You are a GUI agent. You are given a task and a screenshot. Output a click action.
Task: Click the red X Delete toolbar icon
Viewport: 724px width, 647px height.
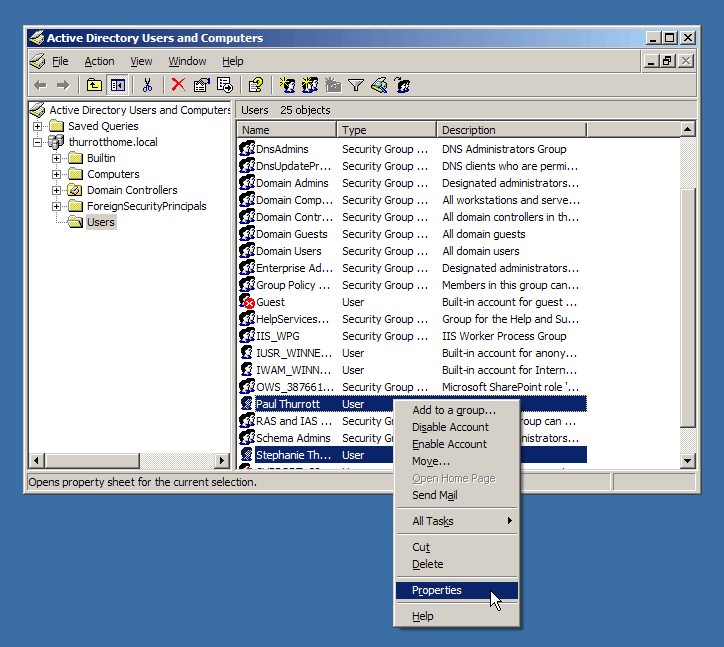pos(178,85)
